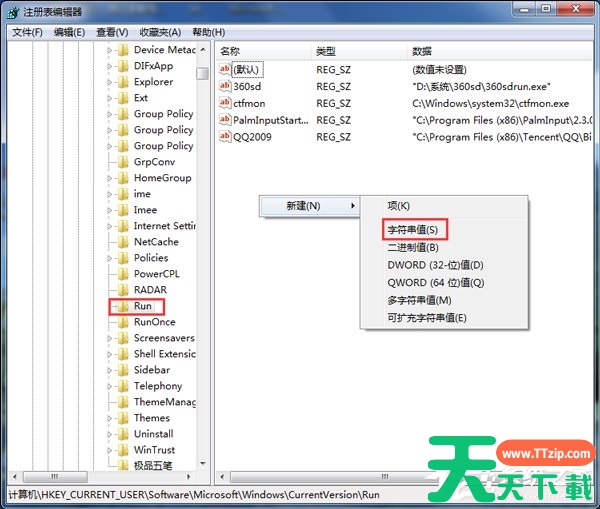Click the NetCache folder icon

pyautogui.click(x=123, y=242)
